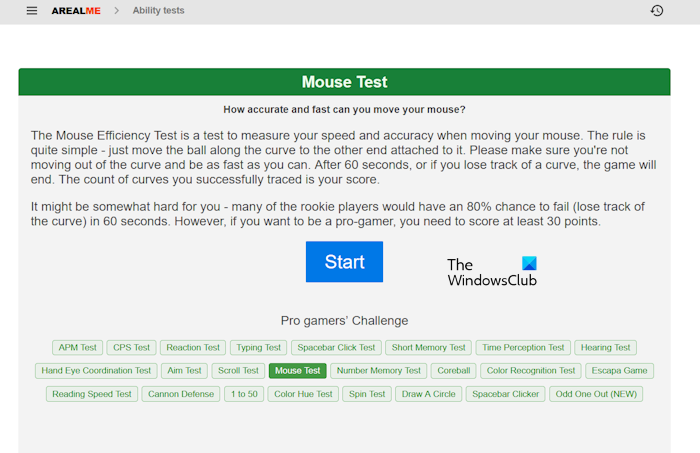This screenshot has height=453, width=700.
Task: Open the hamburger menu icon
Action: click(x=32, y=11)
